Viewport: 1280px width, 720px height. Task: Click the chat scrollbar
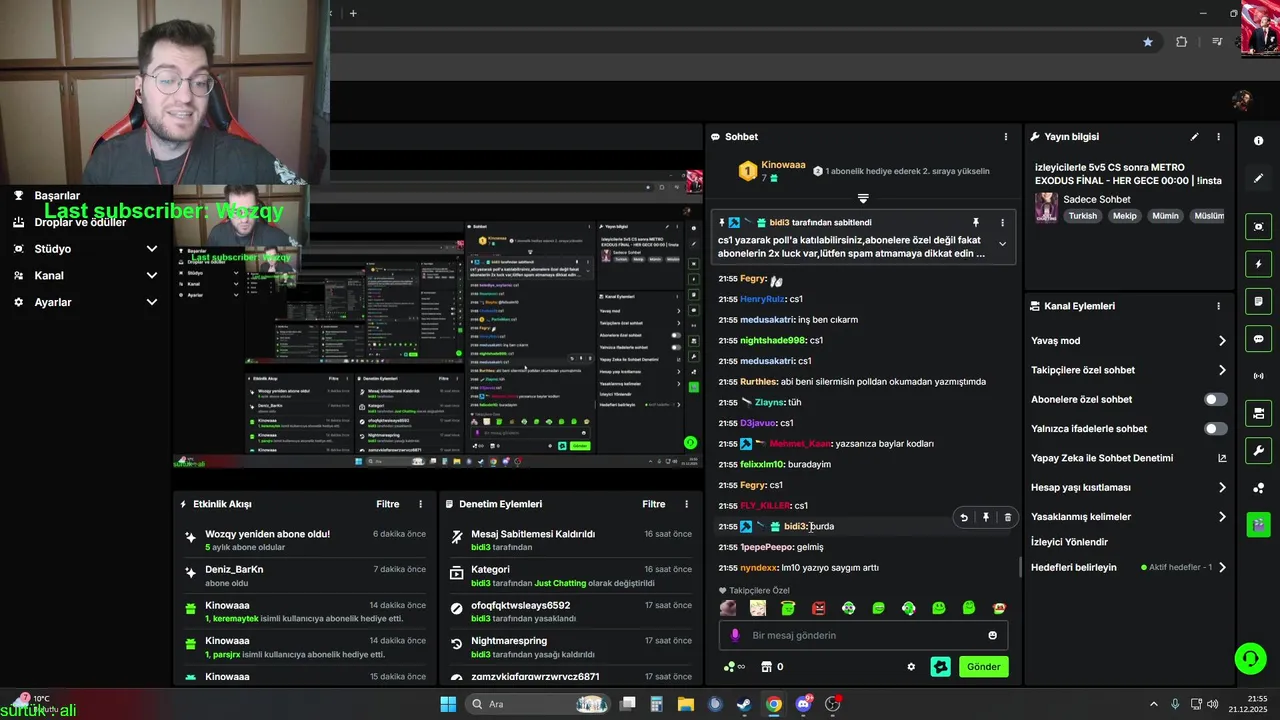(1020, 567)
